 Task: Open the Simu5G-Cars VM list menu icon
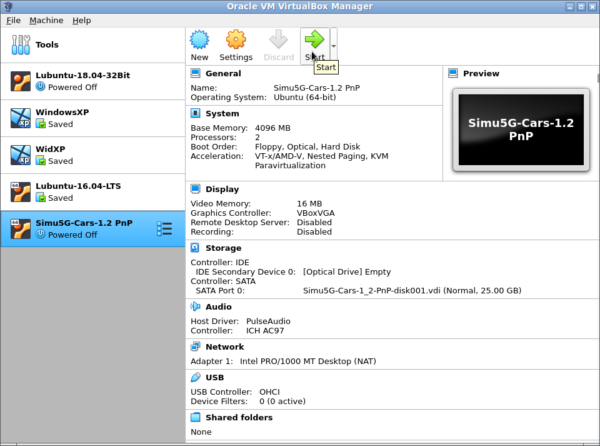165,229
